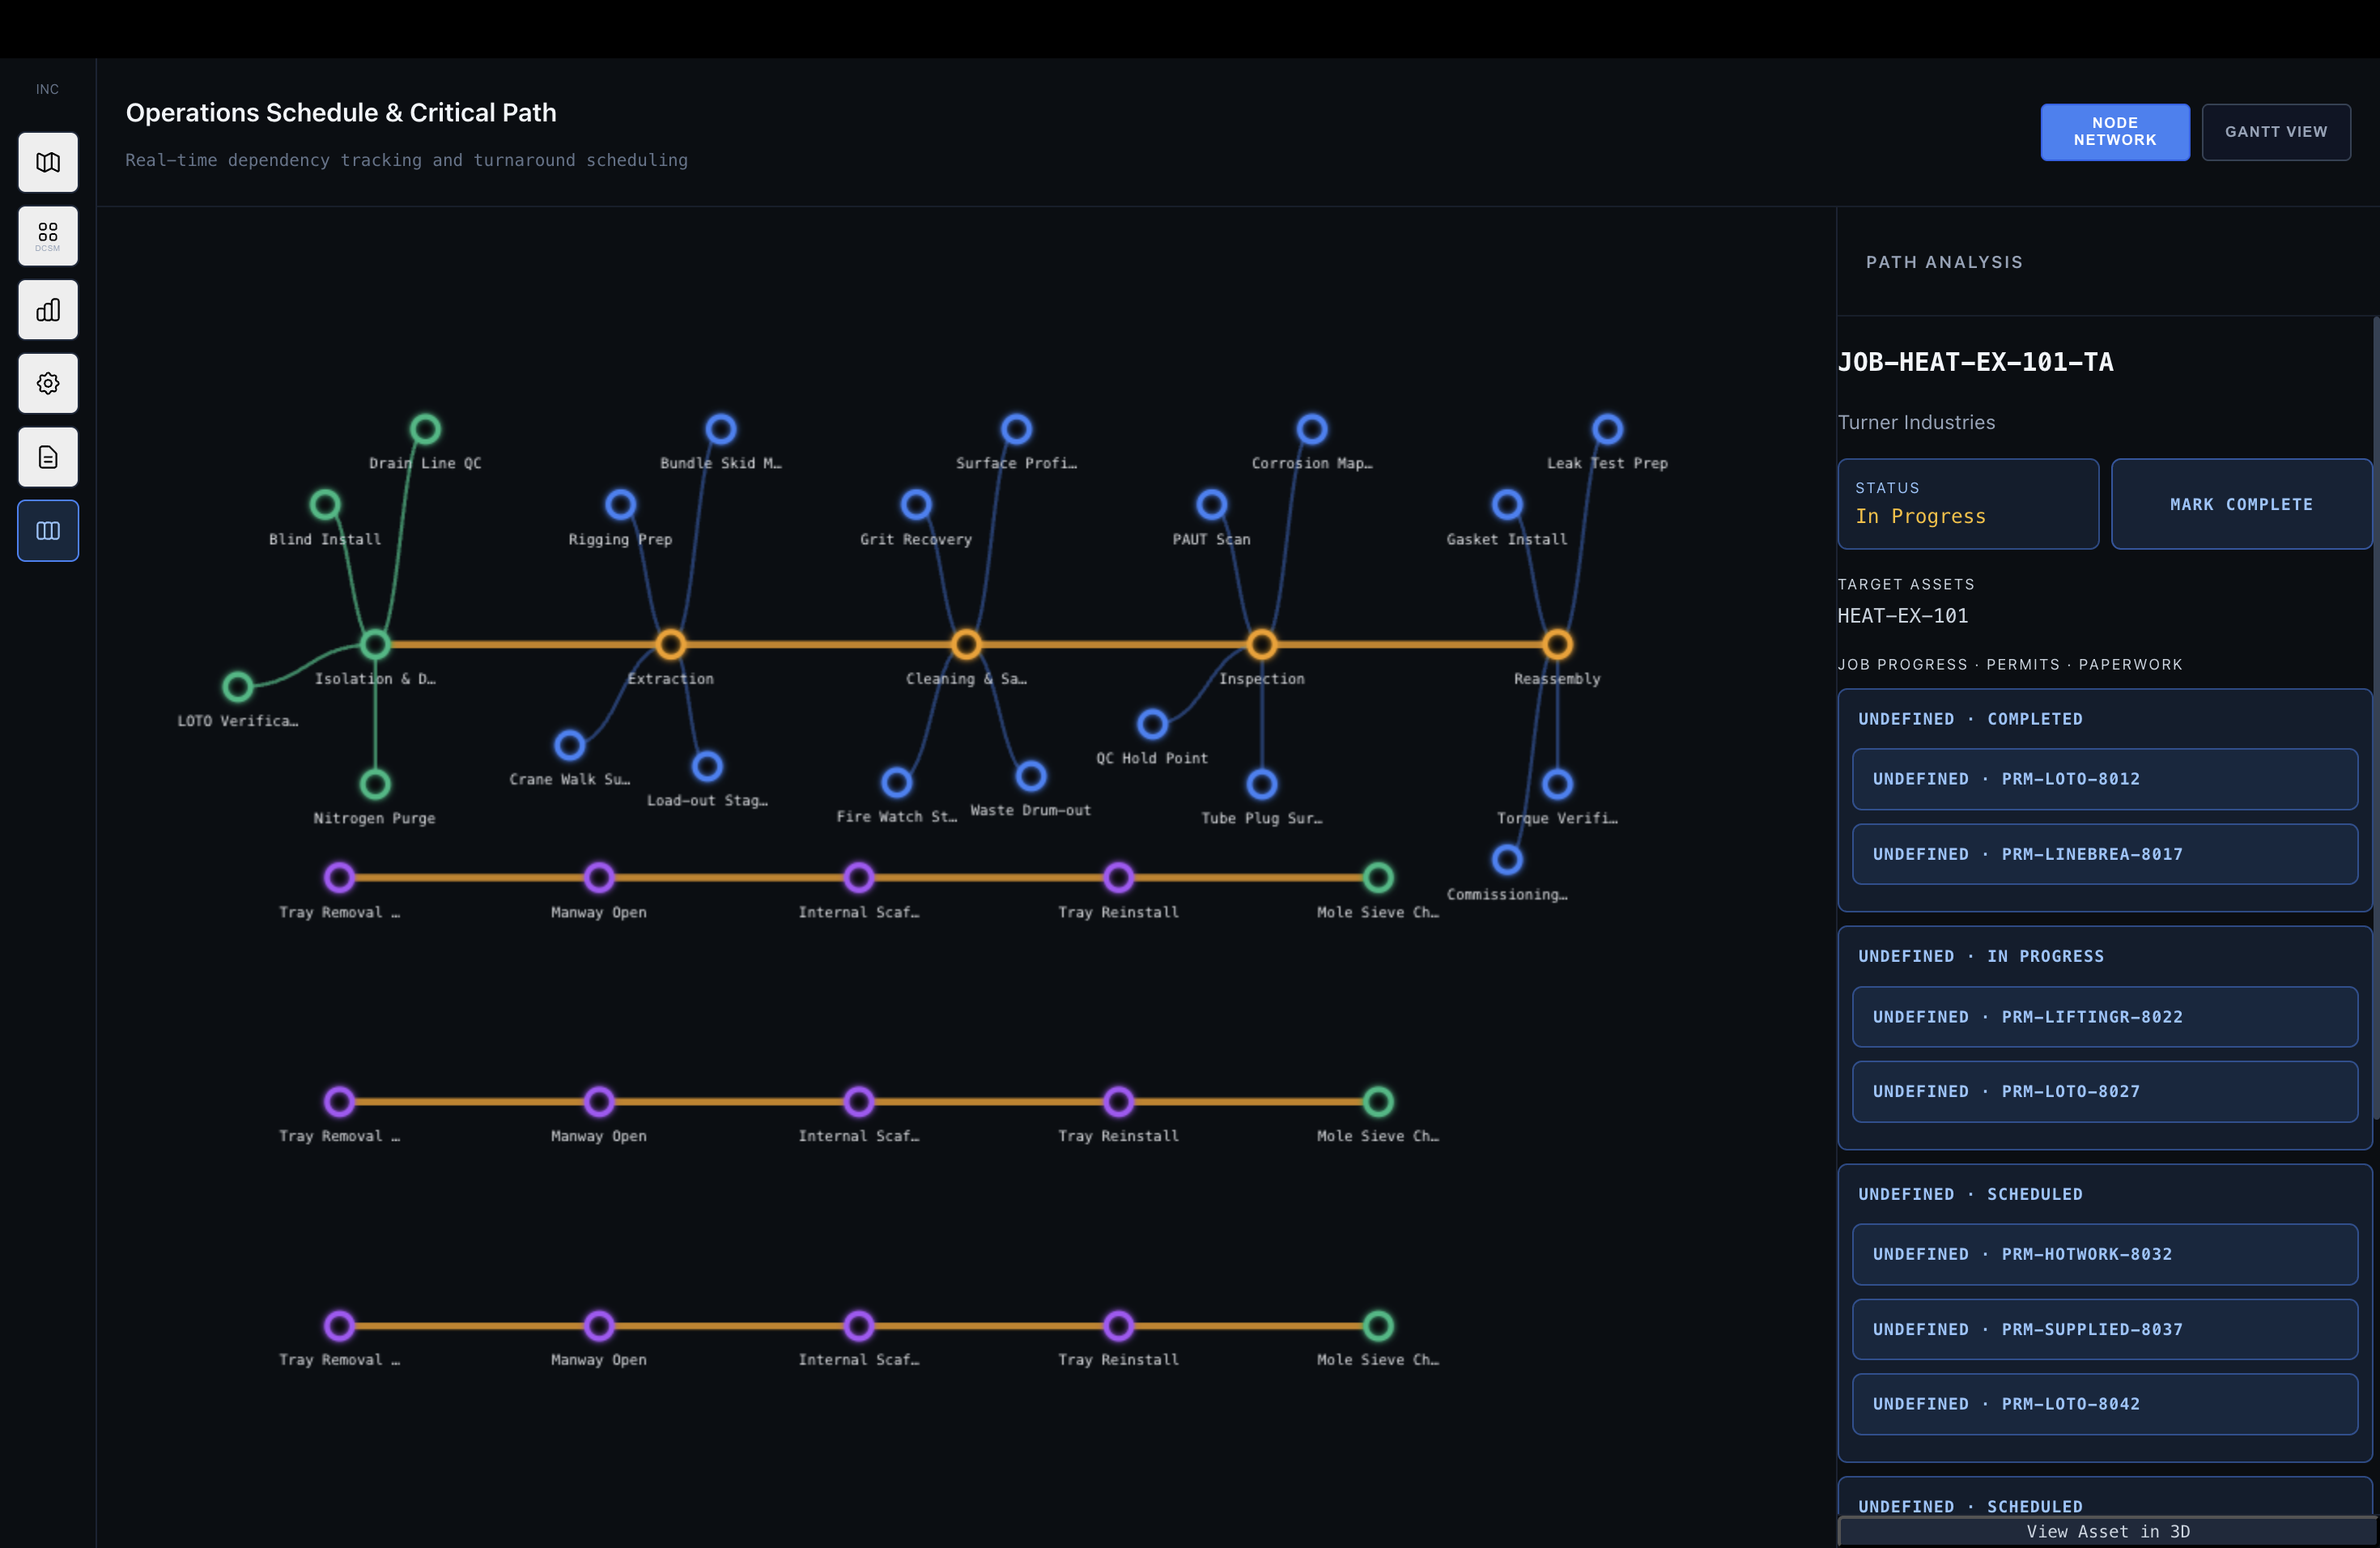This screenshot has width=2380, height=1548.
Task: Click the INC label in sidebar
Action: (x=47, y=89)
